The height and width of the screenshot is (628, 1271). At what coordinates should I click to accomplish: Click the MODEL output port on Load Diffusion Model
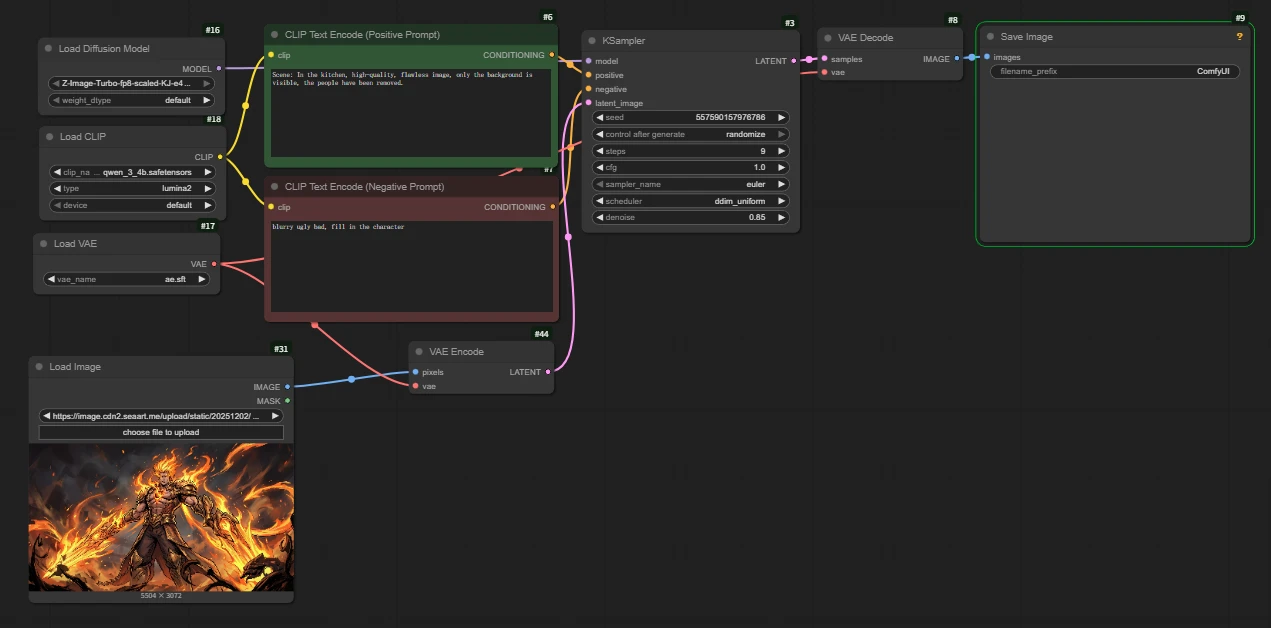pos(219,69)
